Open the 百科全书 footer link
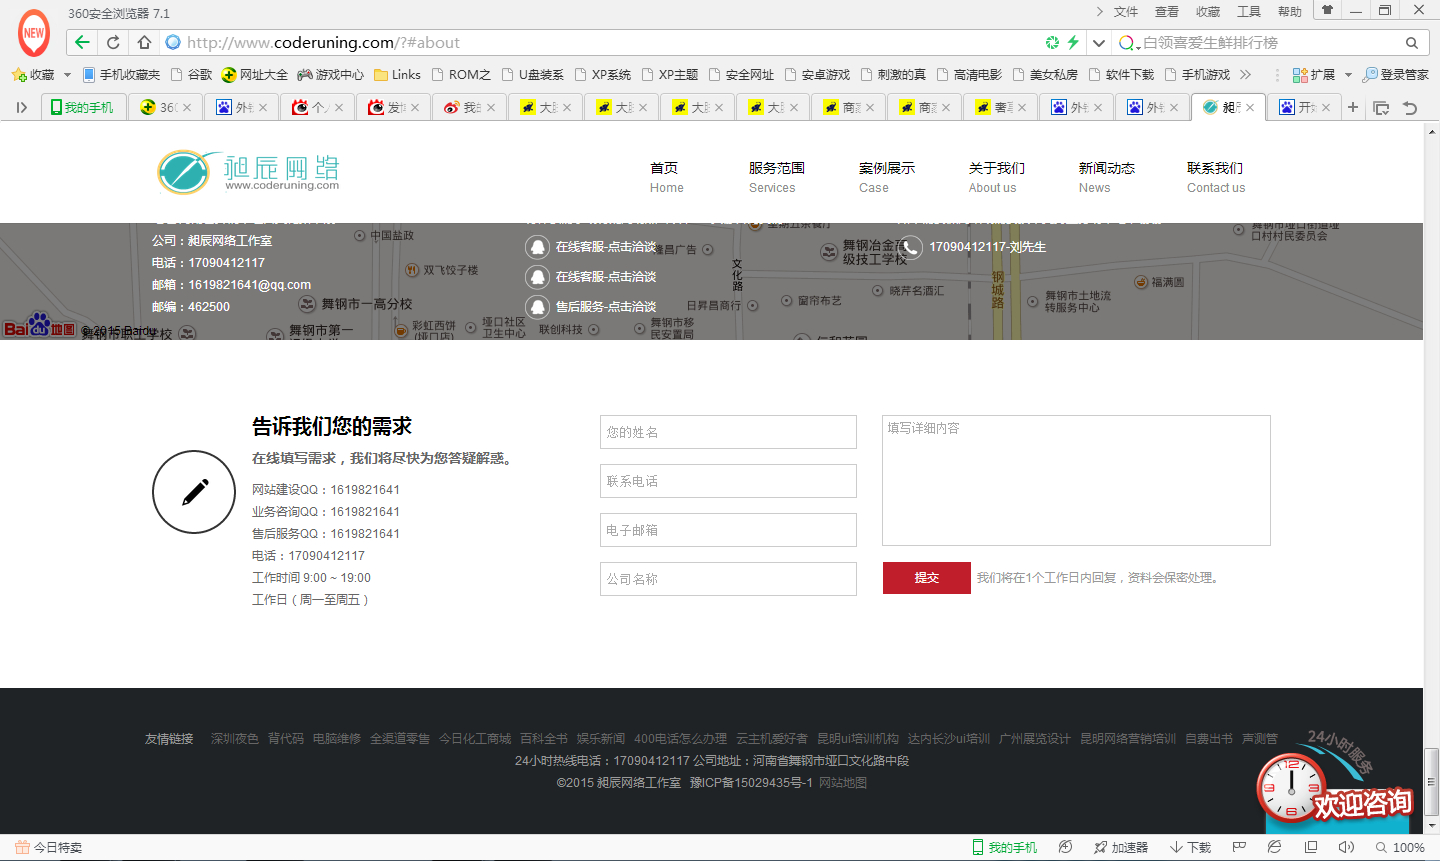This screenshot has height=861, width=1440. [x=544, y=739]
